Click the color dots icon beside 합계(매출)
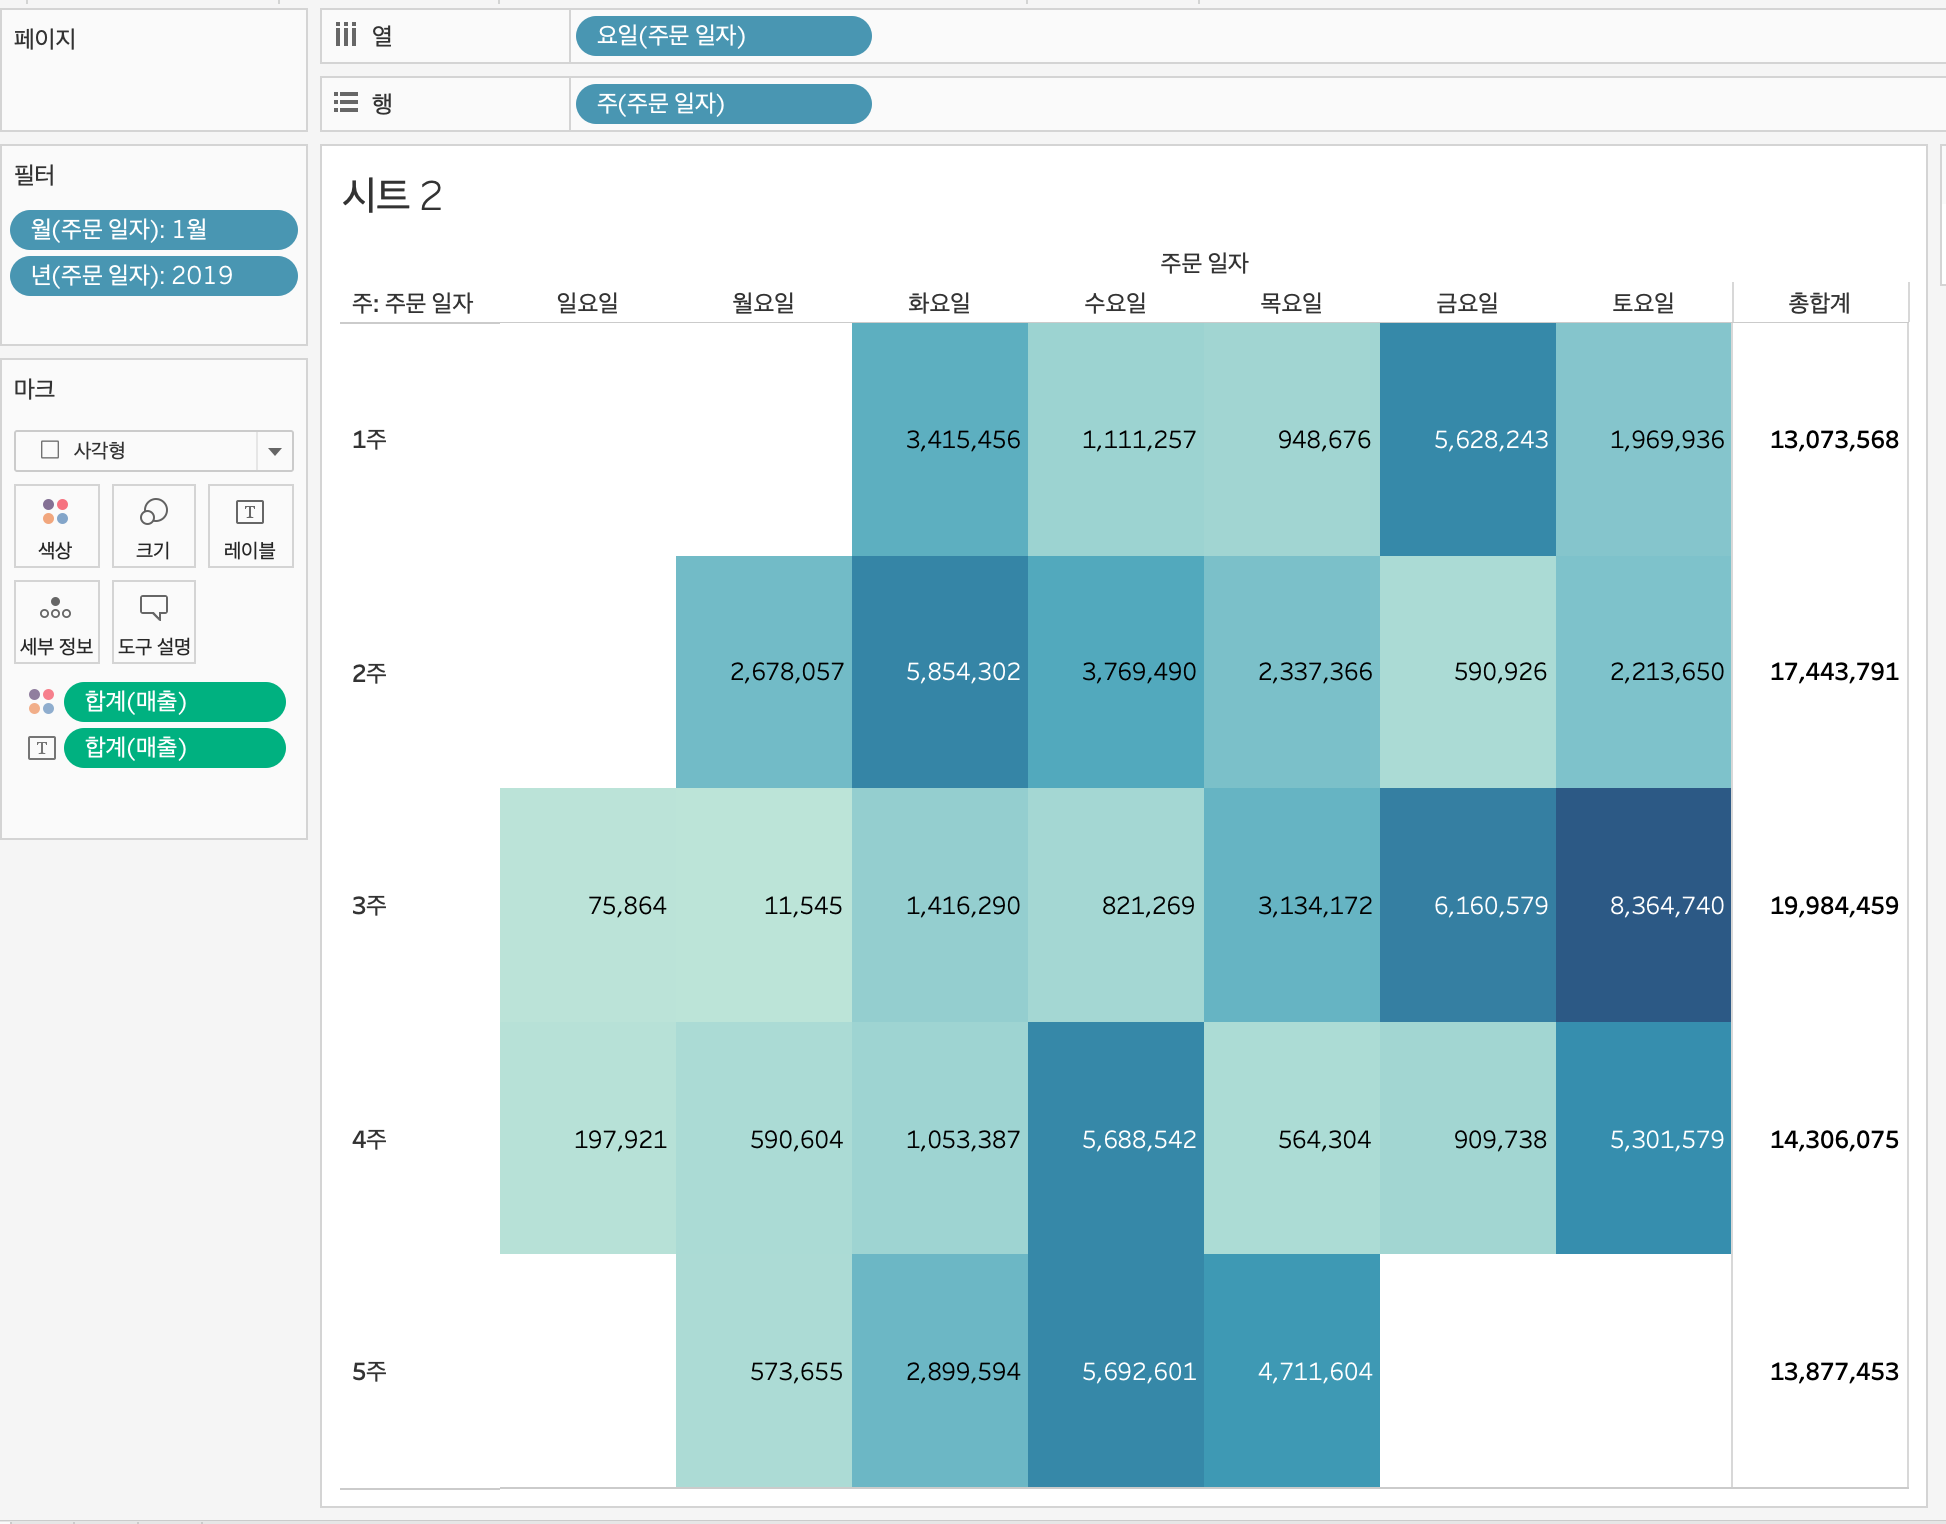This screenshot has width=1946, height=1524. pyautogui.click(x=41, y=701)
